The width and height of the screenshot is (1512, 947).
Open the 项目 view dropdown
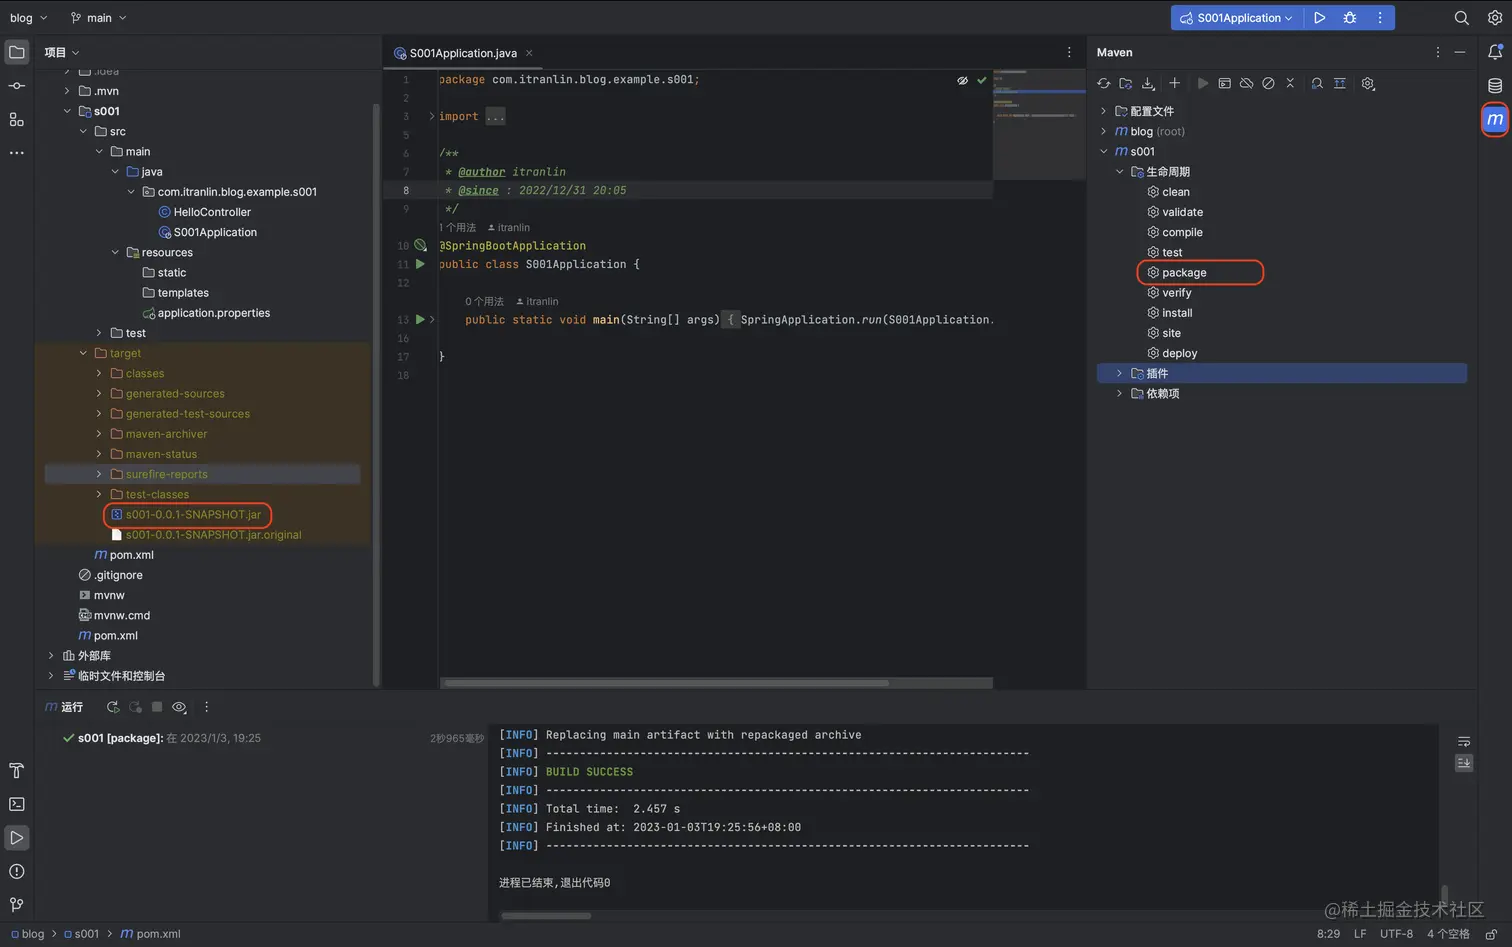pyautogui.click(x=61, y=52)
